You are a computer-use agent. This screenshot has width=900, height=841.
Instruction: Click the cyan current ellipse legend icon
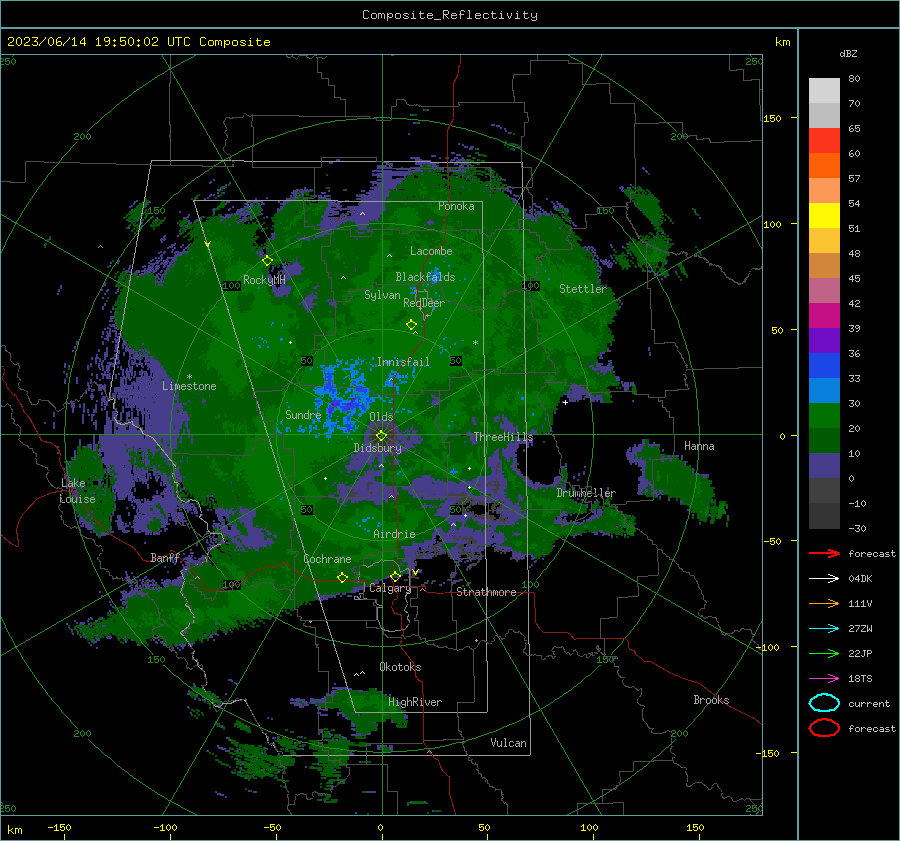[x=824, y=703]
